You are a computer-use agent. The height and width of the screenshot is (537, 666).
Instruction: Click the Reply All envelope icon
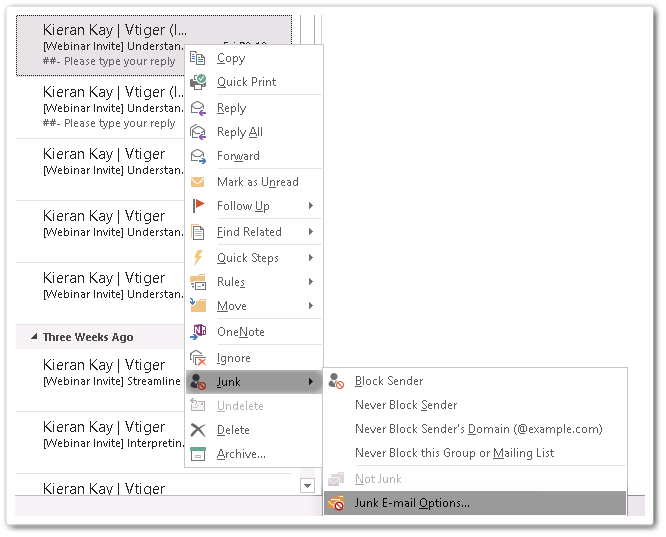pos(198,132)
